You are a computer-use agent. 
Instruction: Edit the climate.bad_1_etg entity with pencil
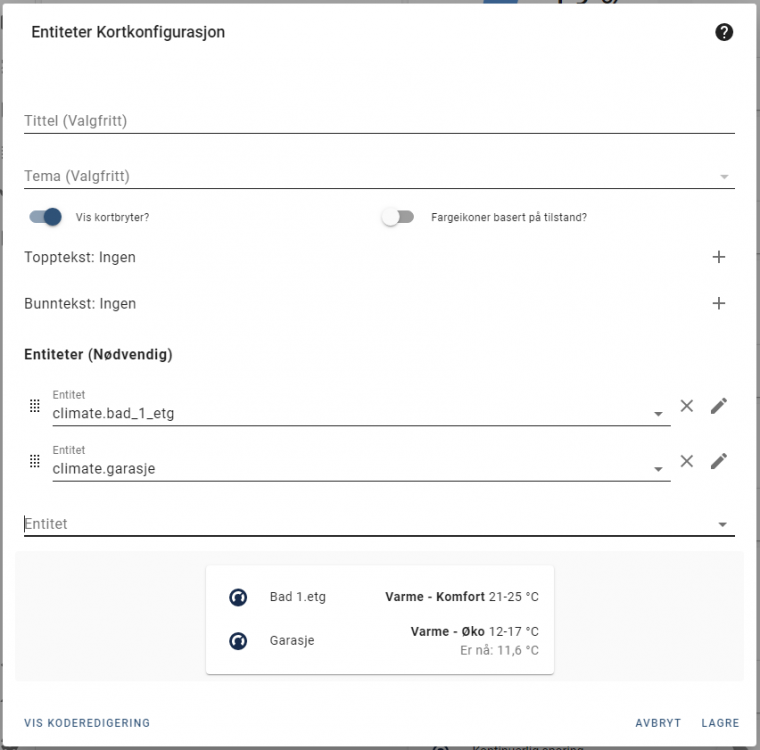pyautogui.click(x=719, y=406)
